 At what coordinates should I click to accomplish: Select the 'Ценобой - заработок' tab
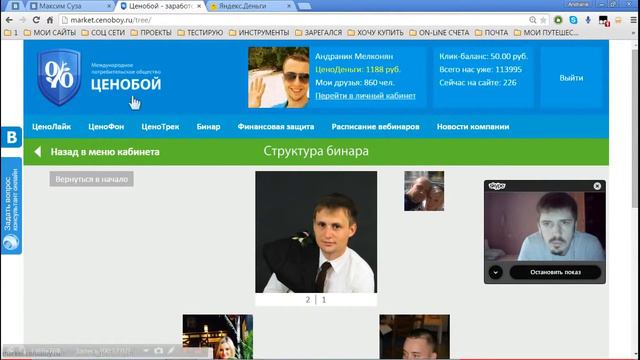coord(159,6)
